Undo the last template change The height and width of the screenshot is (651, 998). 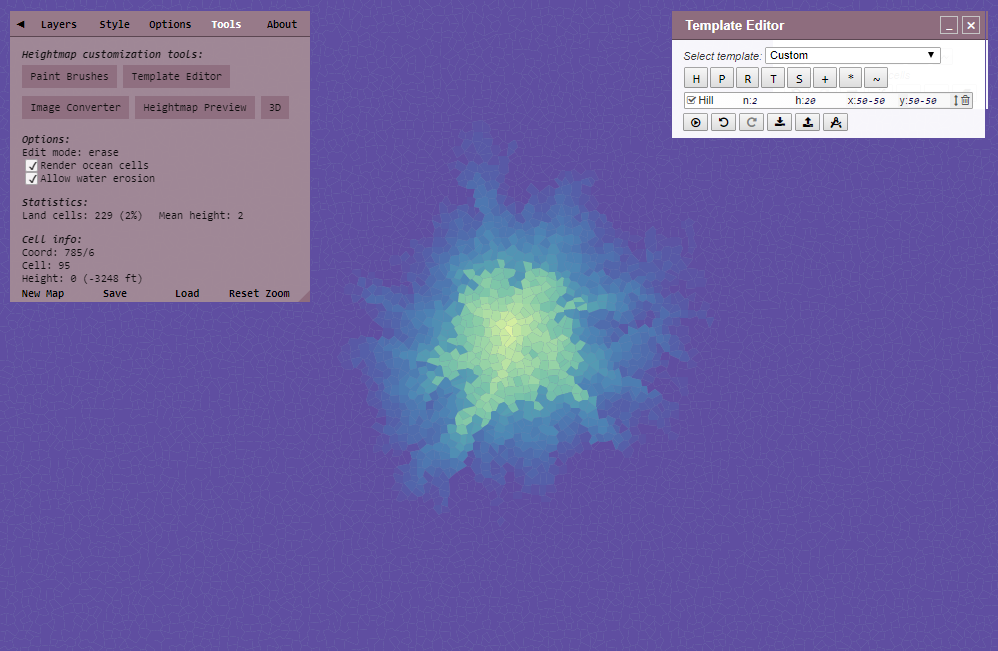point(721,122)
